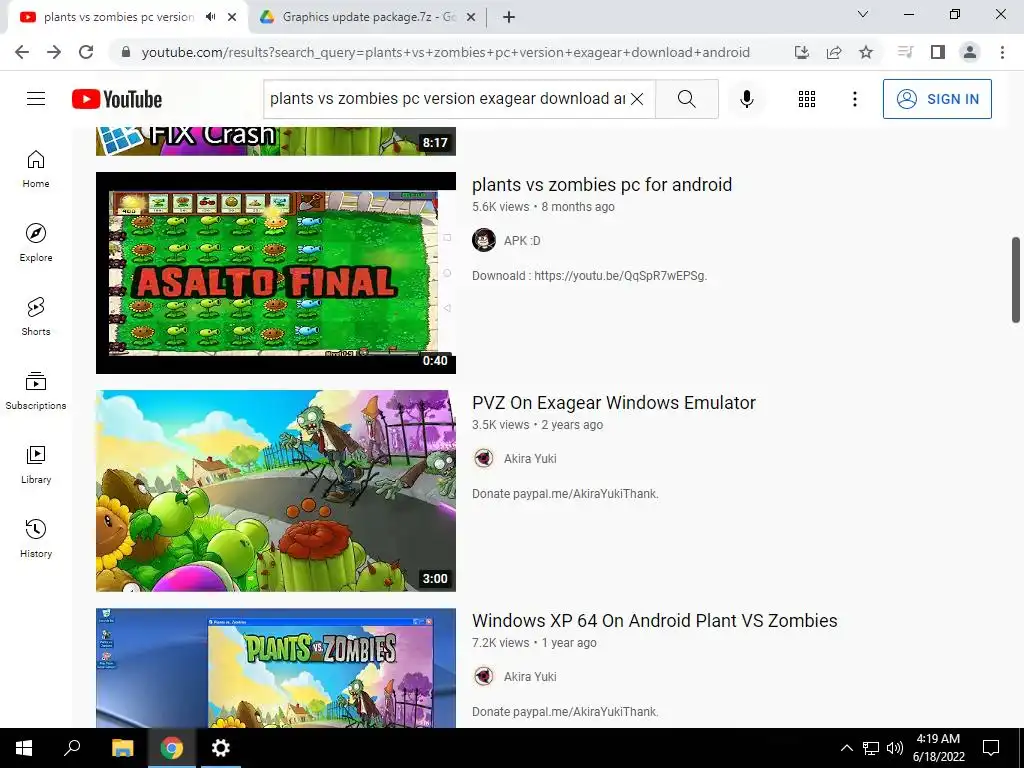Screen dimensions: 1024x768
Task: Share this page from the address bar
Action: point(834,52)
